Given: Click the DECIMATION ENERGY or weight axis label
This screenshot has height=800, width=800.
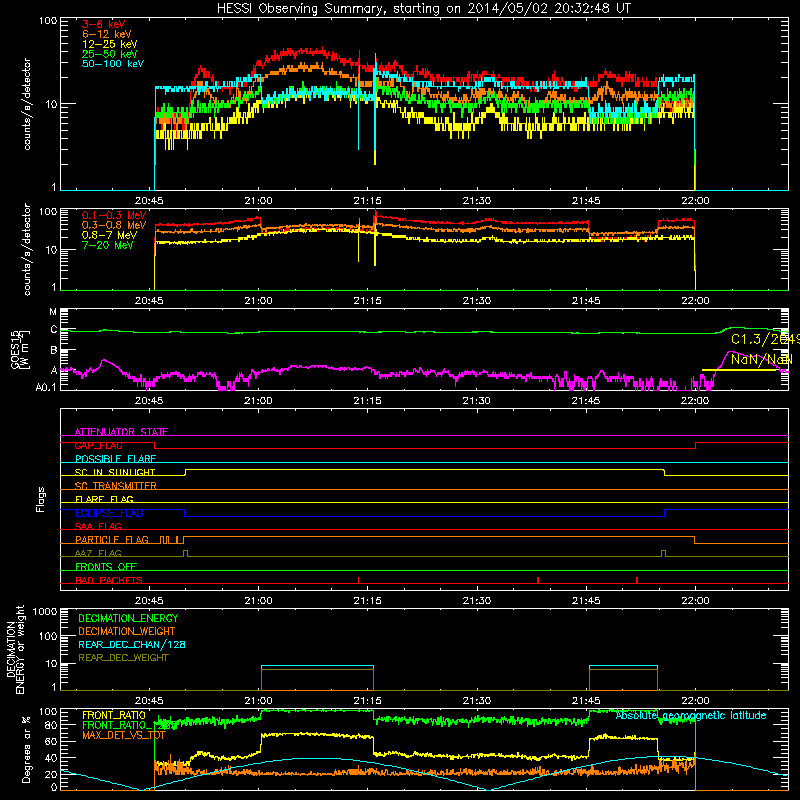Looking at the screenshot, I should 15,649.
